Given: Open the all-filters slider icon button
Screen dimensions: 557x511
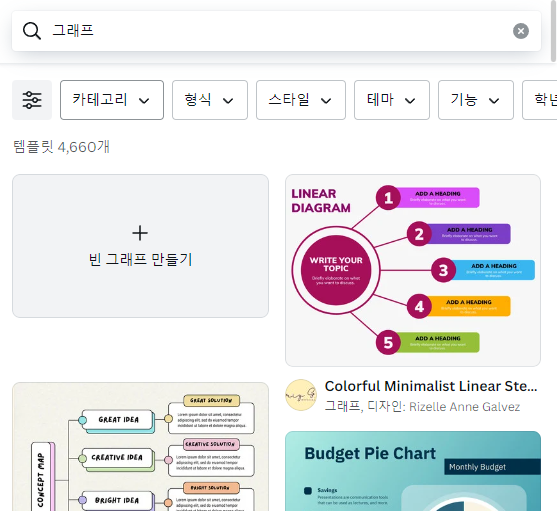Looking at the screenshot, I should coord(32,100).
